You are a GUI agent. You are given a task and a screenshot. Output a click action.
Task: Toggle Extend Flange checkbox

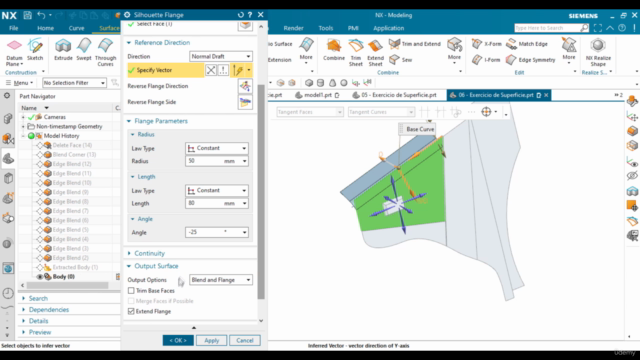[131, 311]
